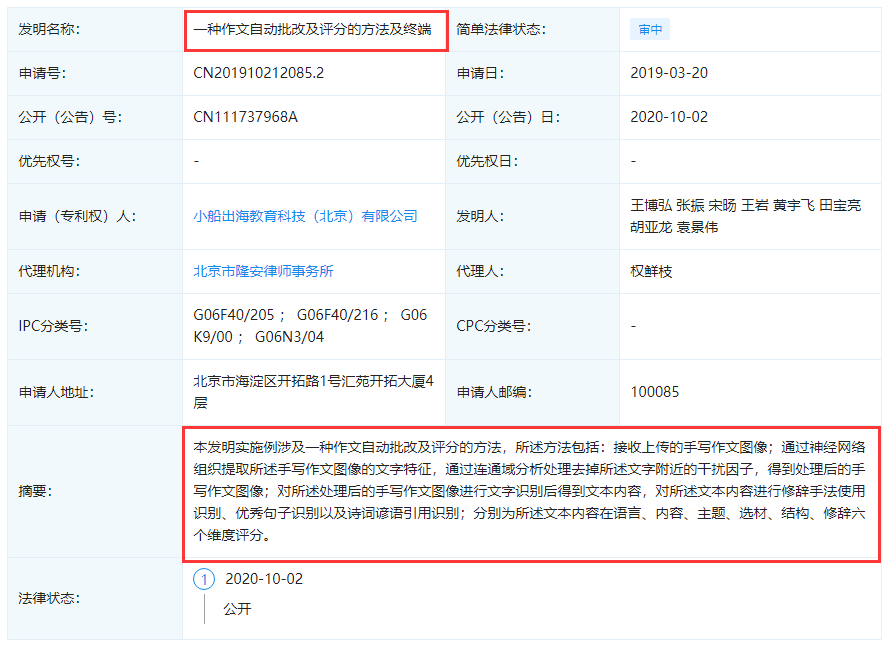Select publication number CN111737968A

[x=245, y=117]
